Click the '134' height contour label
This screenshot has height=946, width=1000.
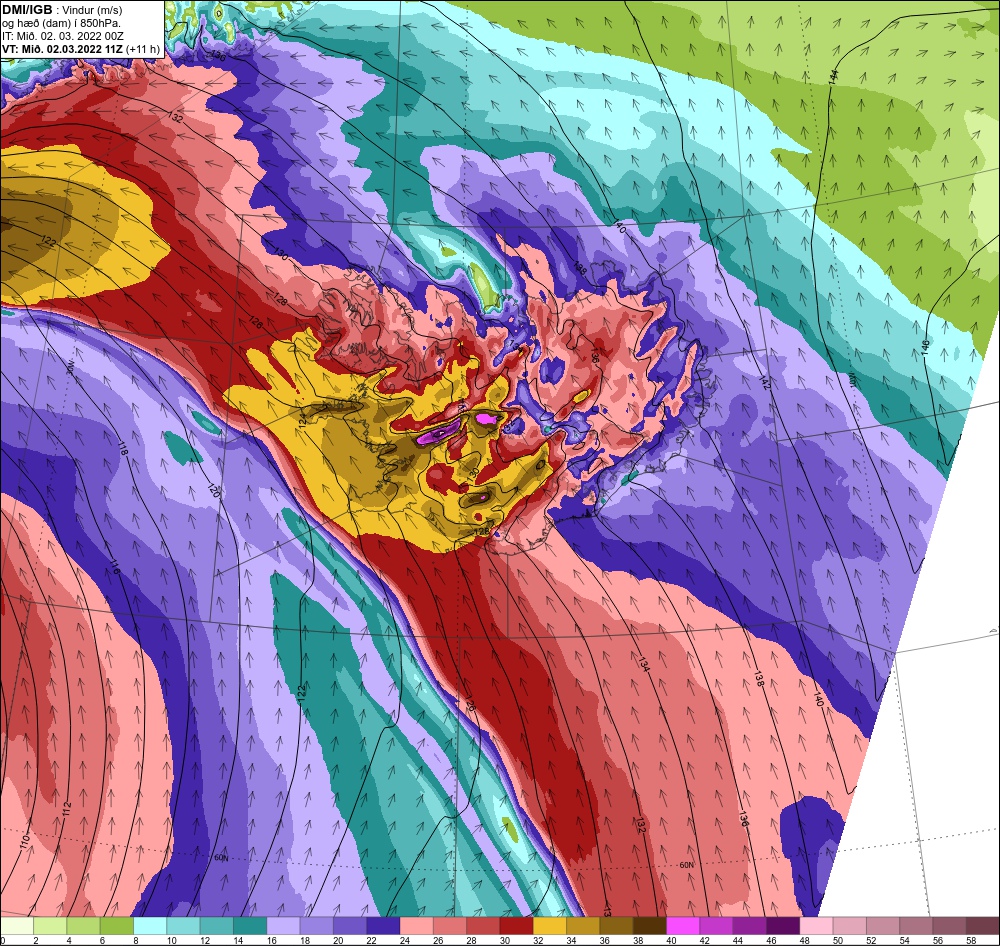(642, 663)
